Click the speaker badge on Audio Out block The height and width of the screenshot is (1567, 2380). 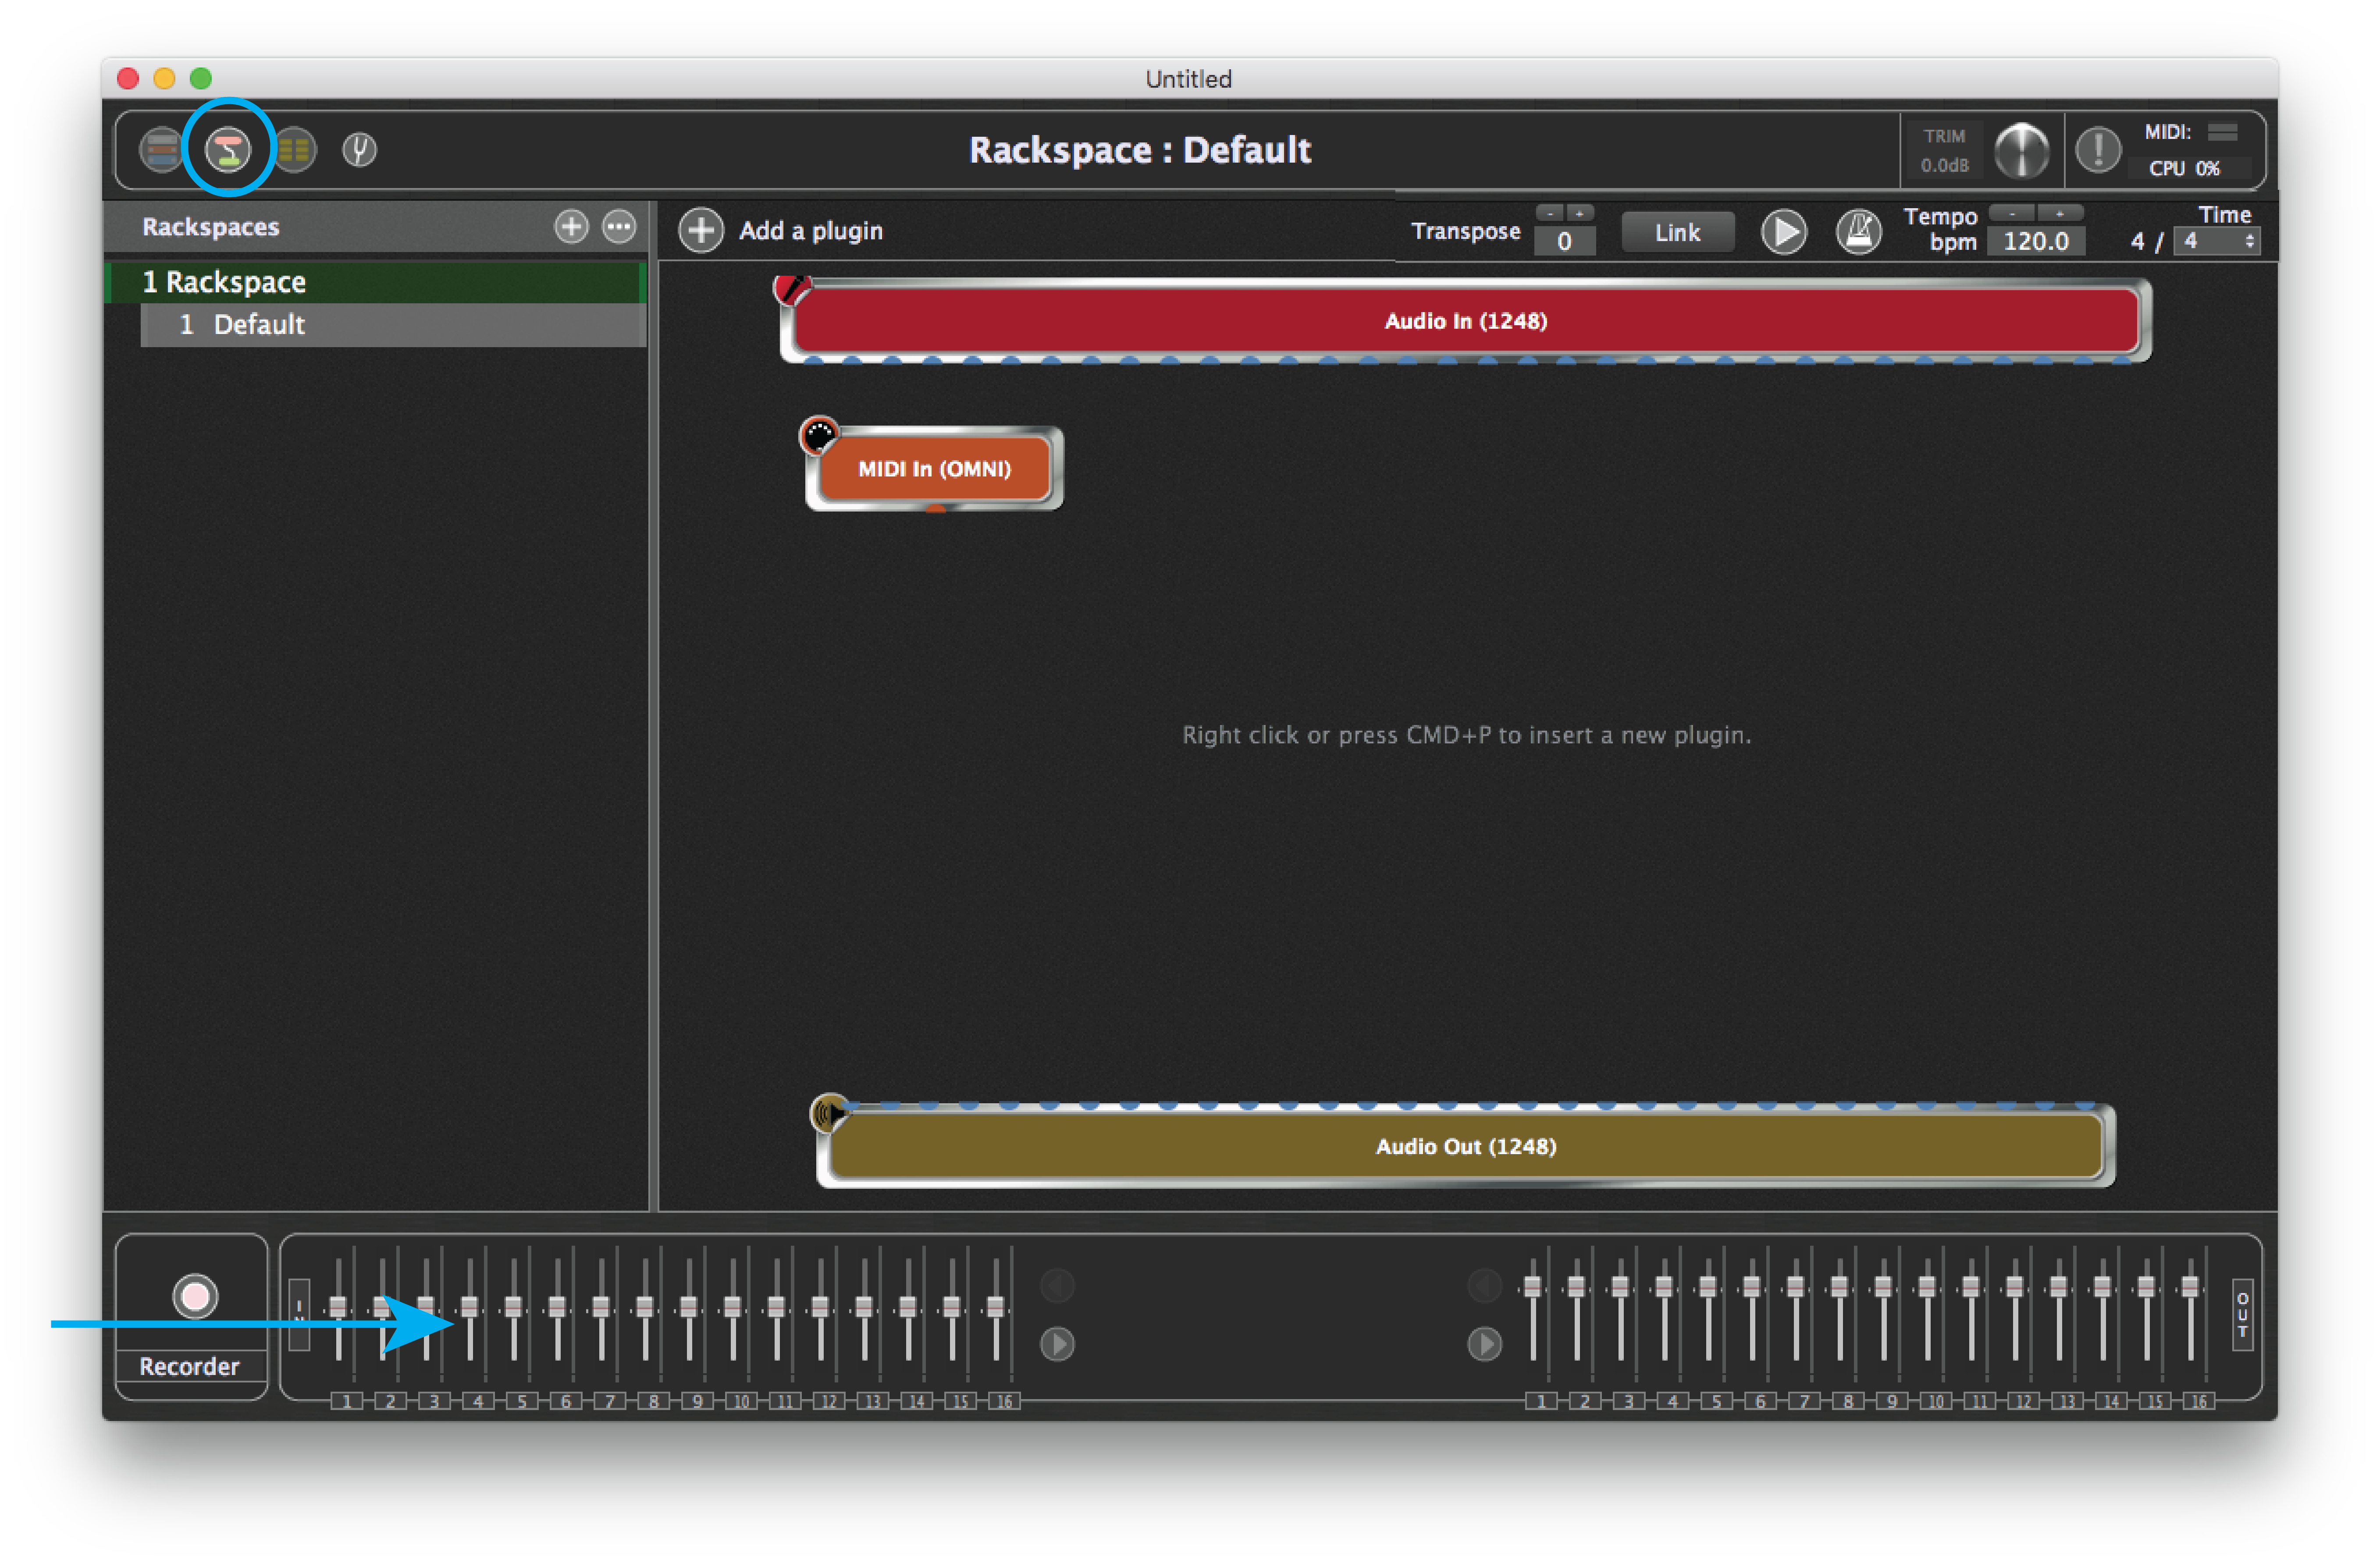pyautogui.click(x=829, y=1113)
